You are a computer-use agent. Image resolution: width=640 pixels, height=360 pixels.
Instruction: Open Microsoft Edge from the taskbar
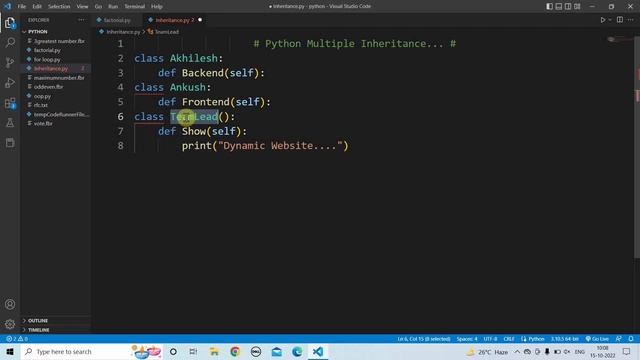coord(297,351)
